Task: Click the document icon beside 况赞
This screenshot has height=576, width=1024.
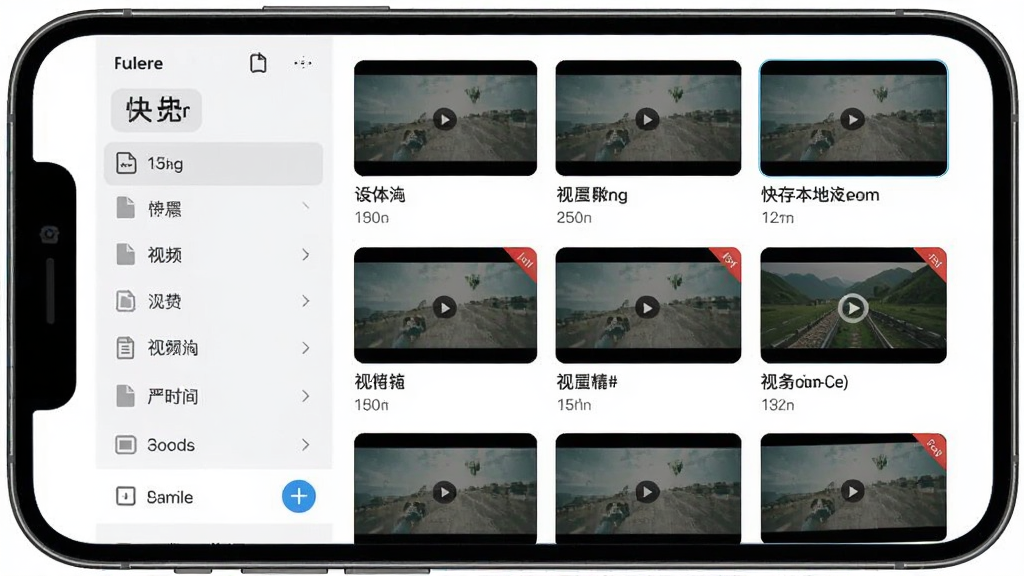Action: click(125, 300)
